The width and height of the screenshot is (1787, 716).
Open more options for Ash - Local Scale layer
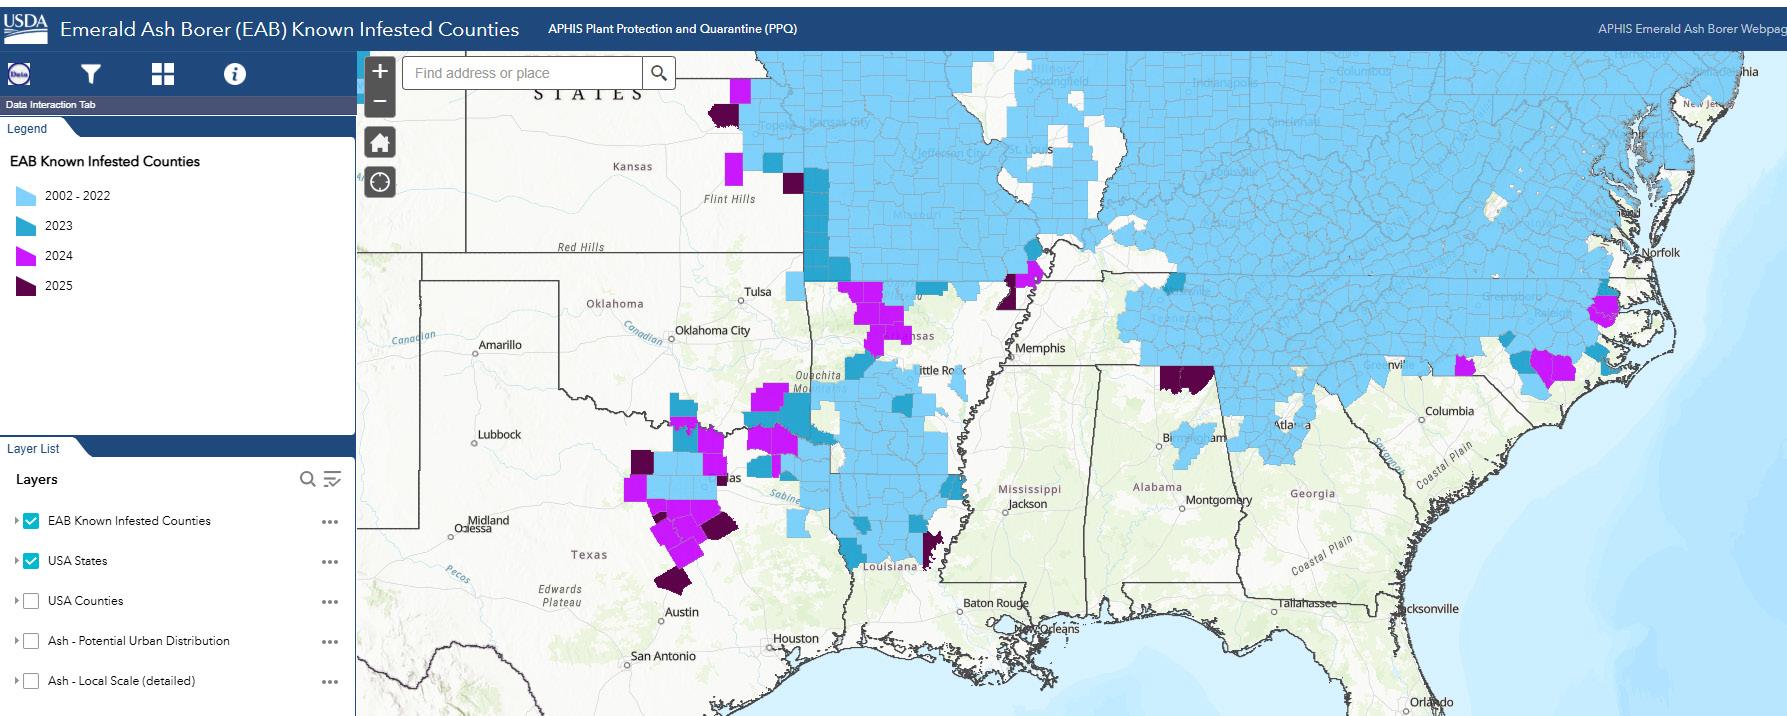[x=330, y=682]
